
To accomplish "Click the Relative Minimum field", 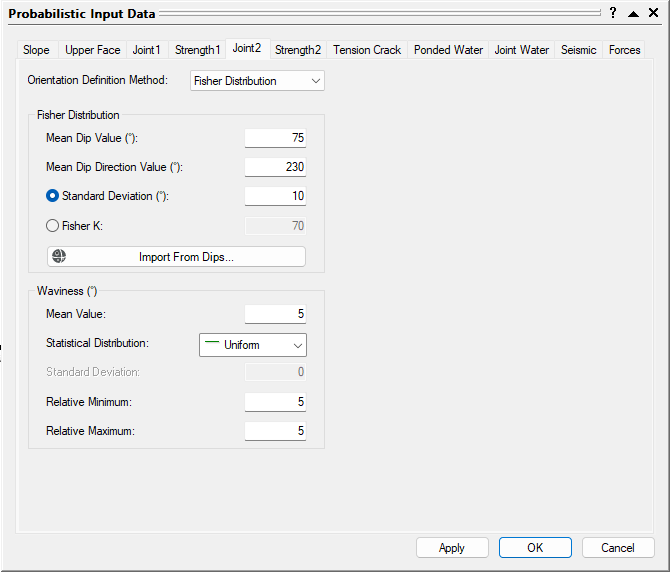I will (x=275, y=402).
